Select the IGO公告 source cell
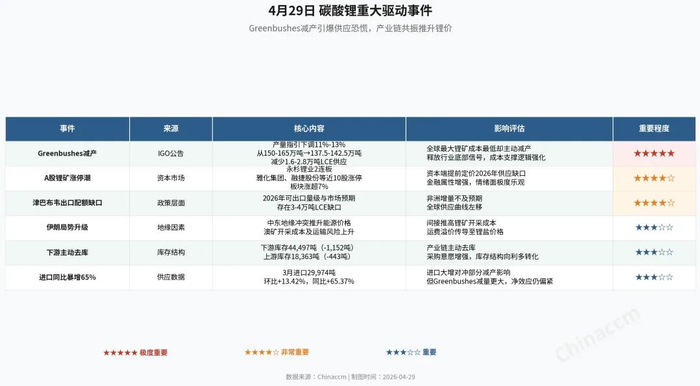700x386 pixels. (171, 154)
